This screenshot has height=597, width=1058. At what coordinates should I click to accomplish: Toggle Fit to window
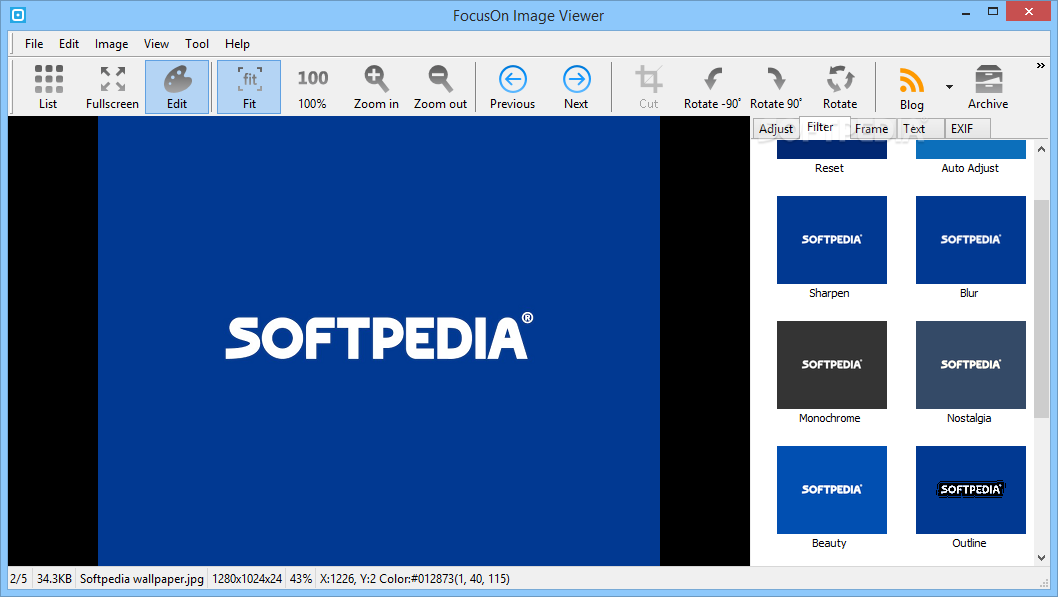[249, 87]
